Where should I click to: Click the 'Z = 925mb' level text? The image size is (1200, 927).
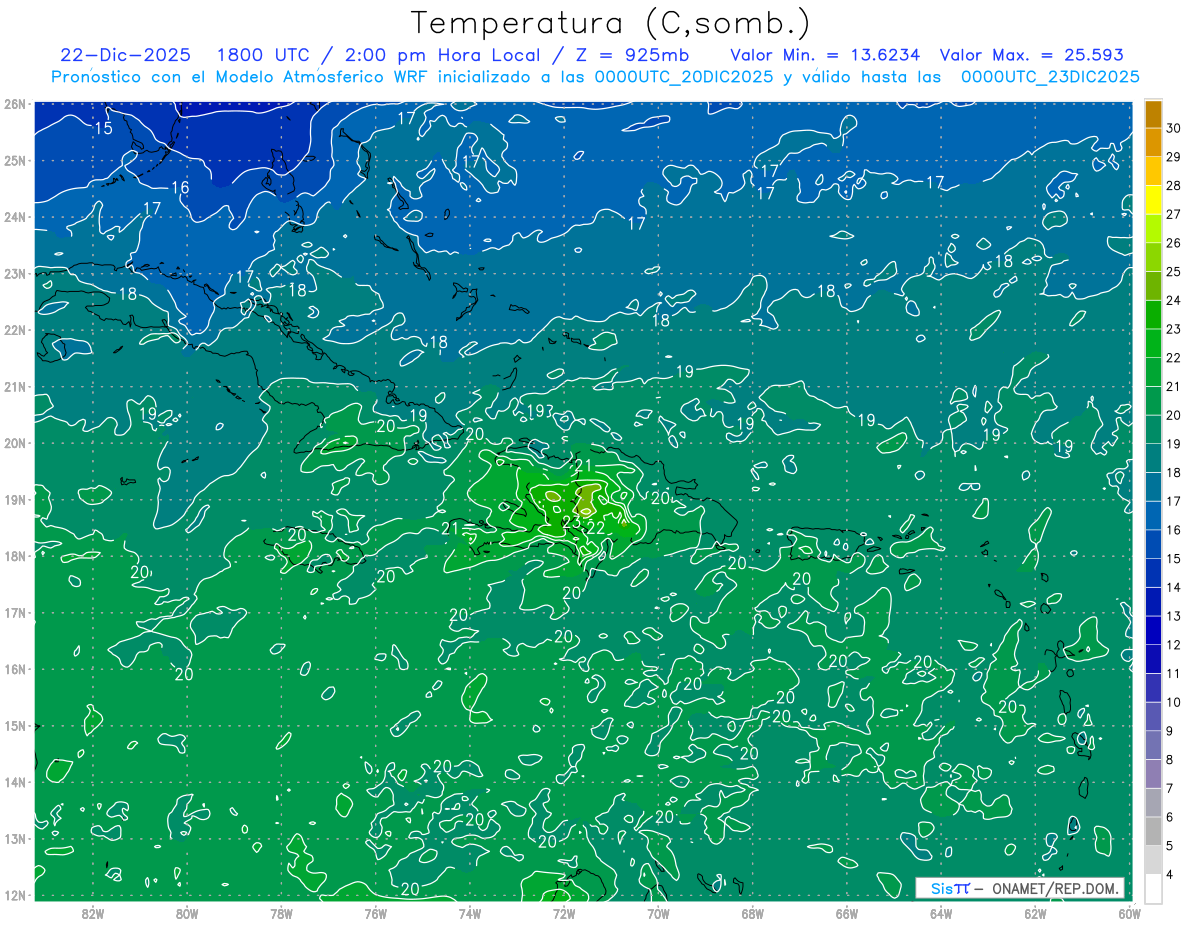(x=632, y=55)
